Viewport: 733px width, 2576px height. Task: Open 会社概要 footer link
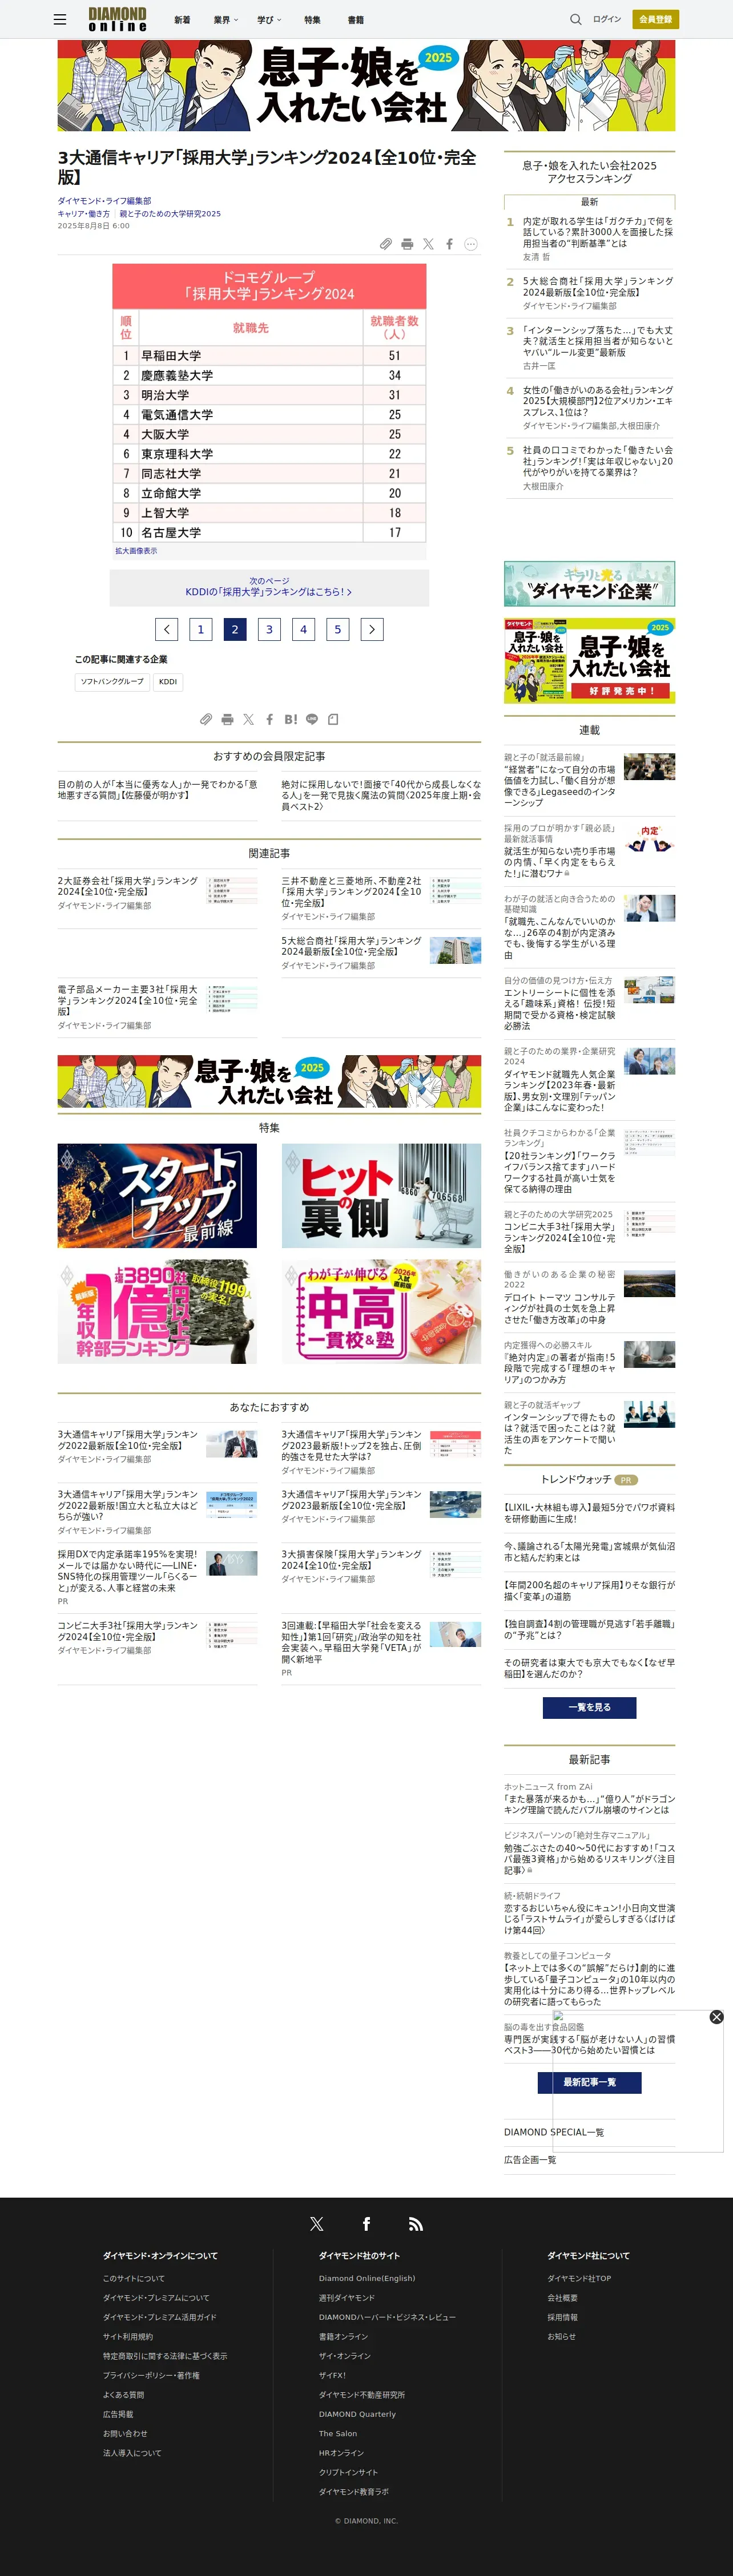(562, 2298)
